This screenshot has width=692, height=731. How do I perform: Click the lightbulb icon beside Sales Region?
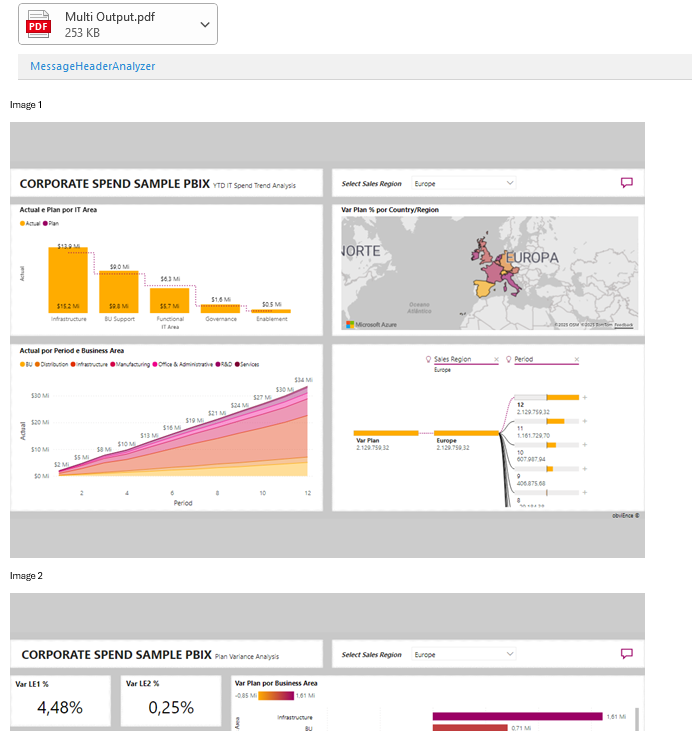[x=428, y=359]
